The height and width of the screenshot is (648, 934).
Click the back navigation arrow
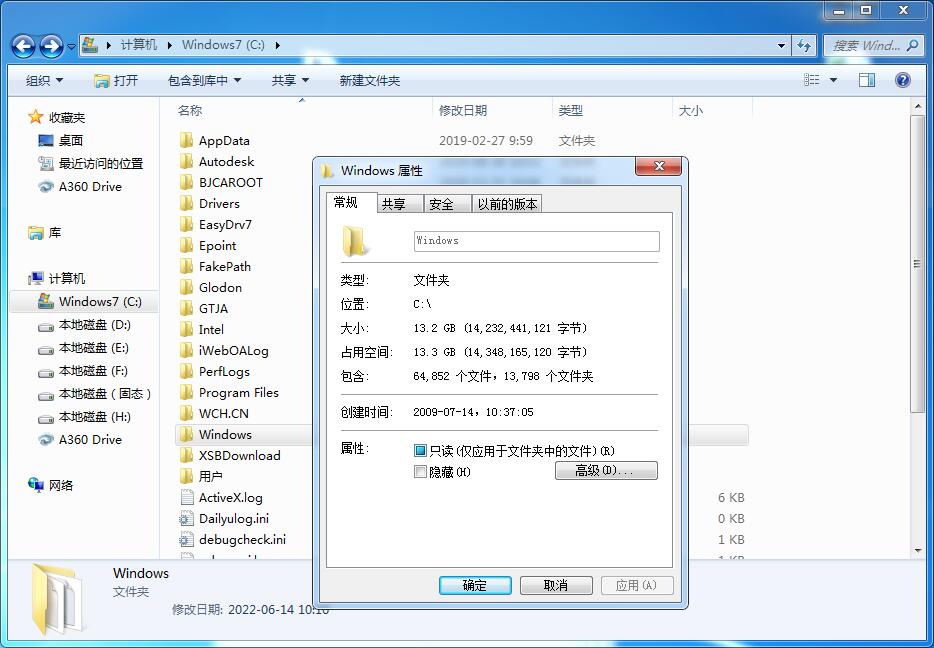click(22, 45)
